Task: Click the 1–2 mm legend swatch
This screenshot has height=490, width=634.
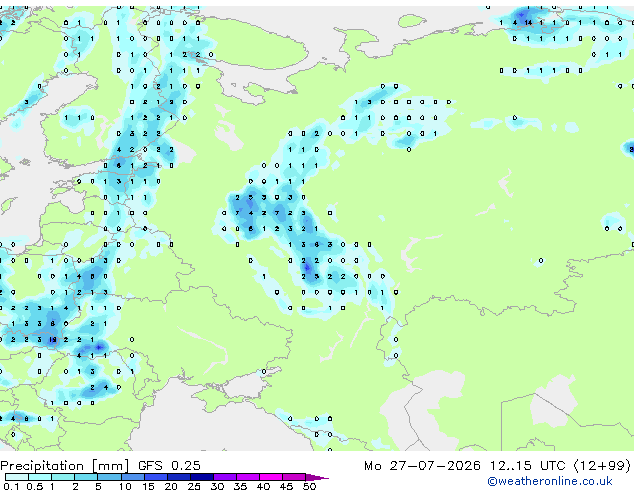Action: click(63, 477)
